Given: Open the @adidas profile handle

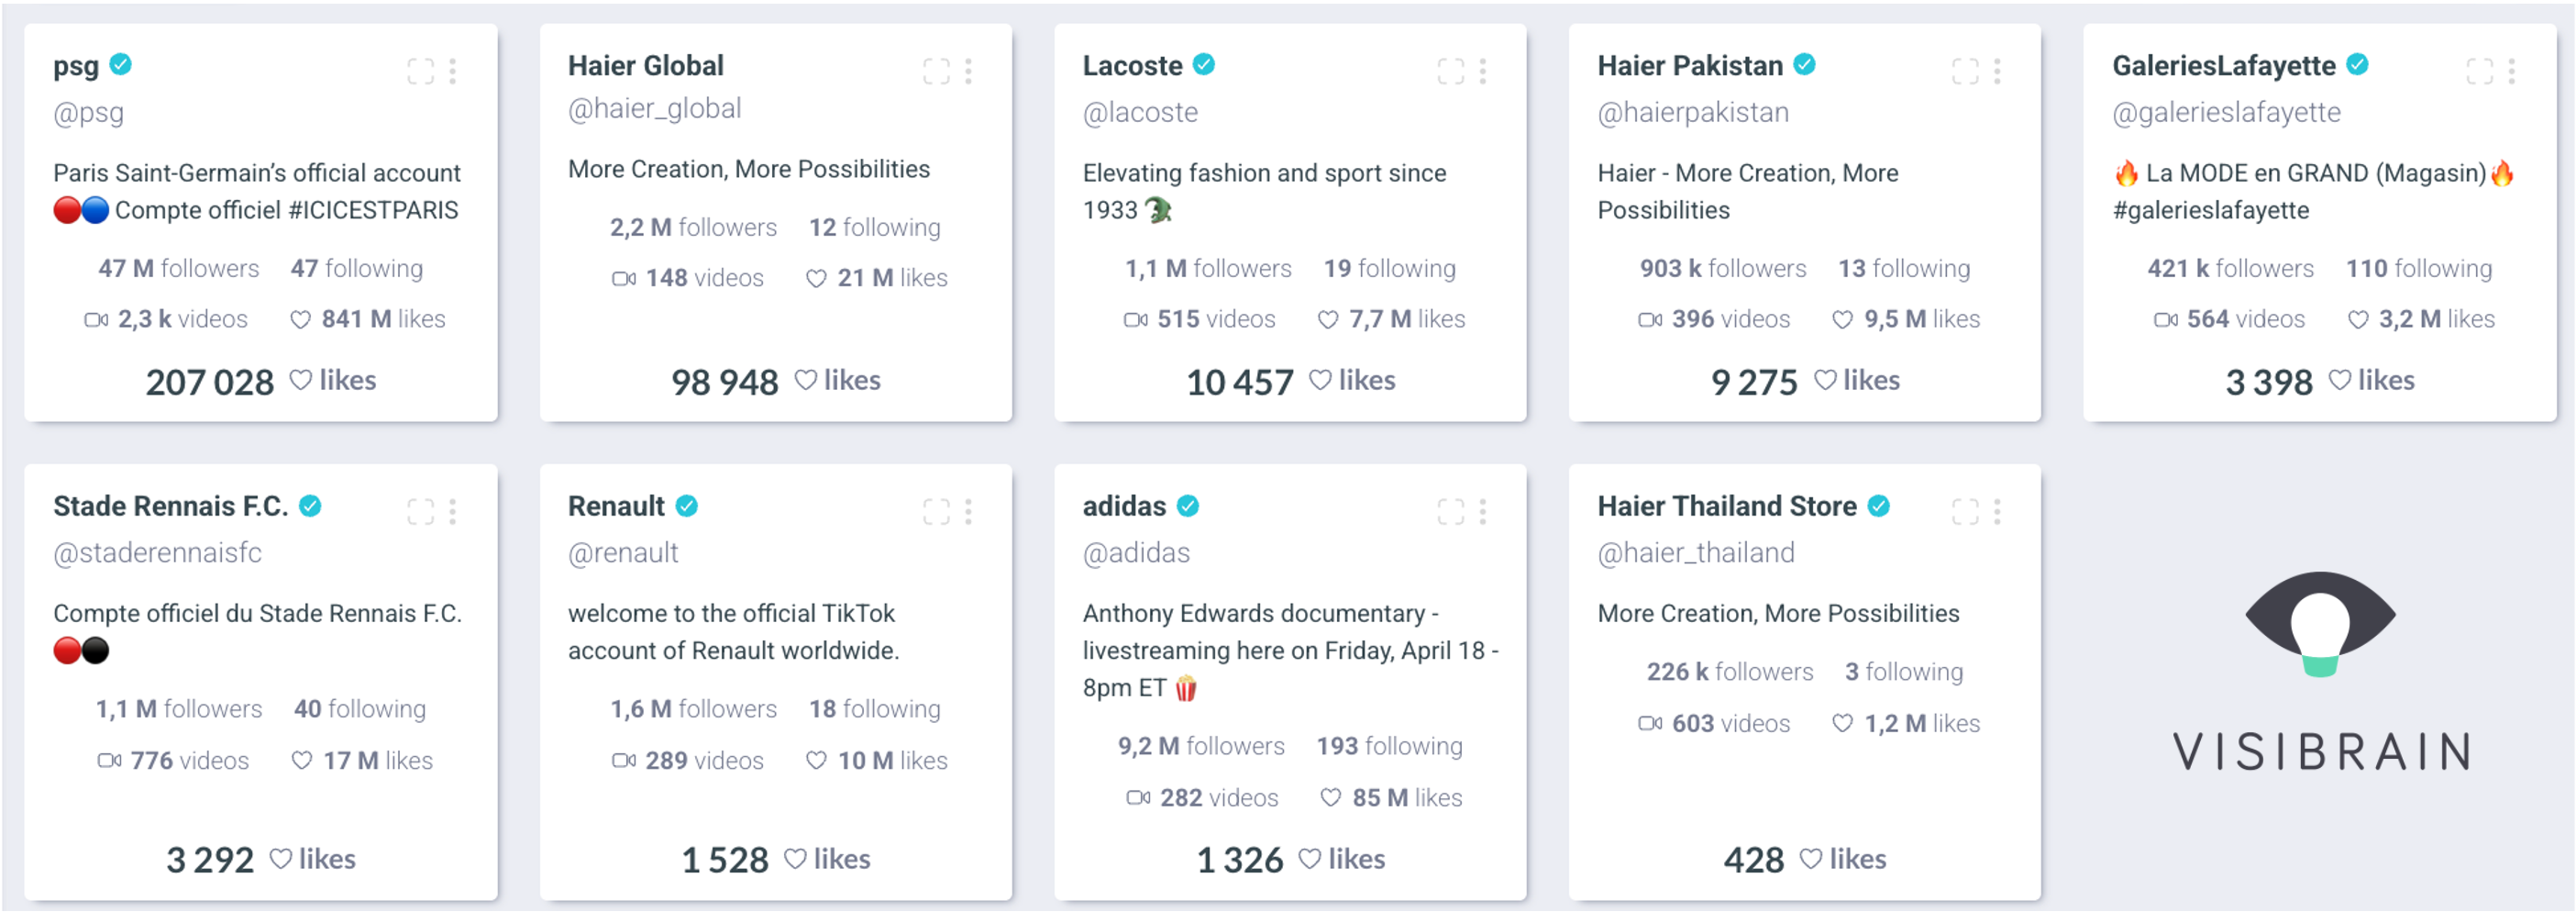Looking at the screenshot, I should coord(1136,553).
